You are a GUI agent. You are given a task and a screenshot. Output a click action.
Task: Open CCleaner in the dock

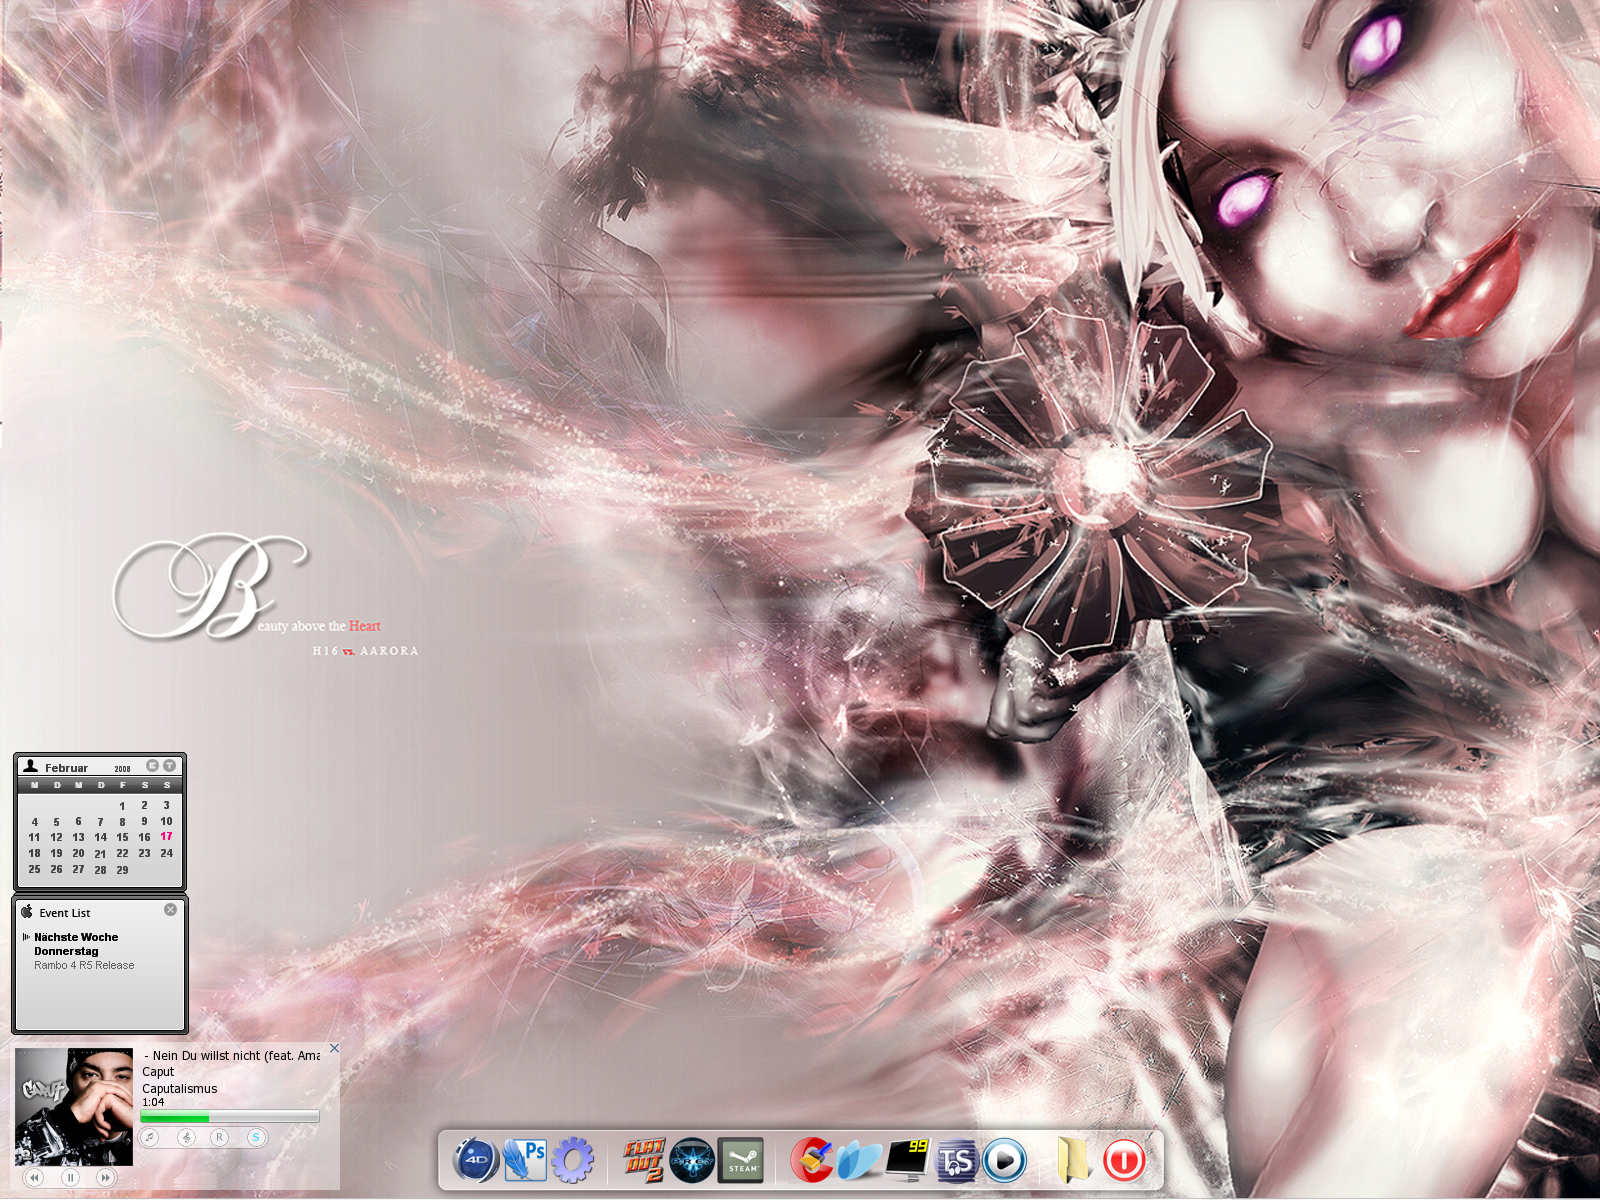point(811,1160)
